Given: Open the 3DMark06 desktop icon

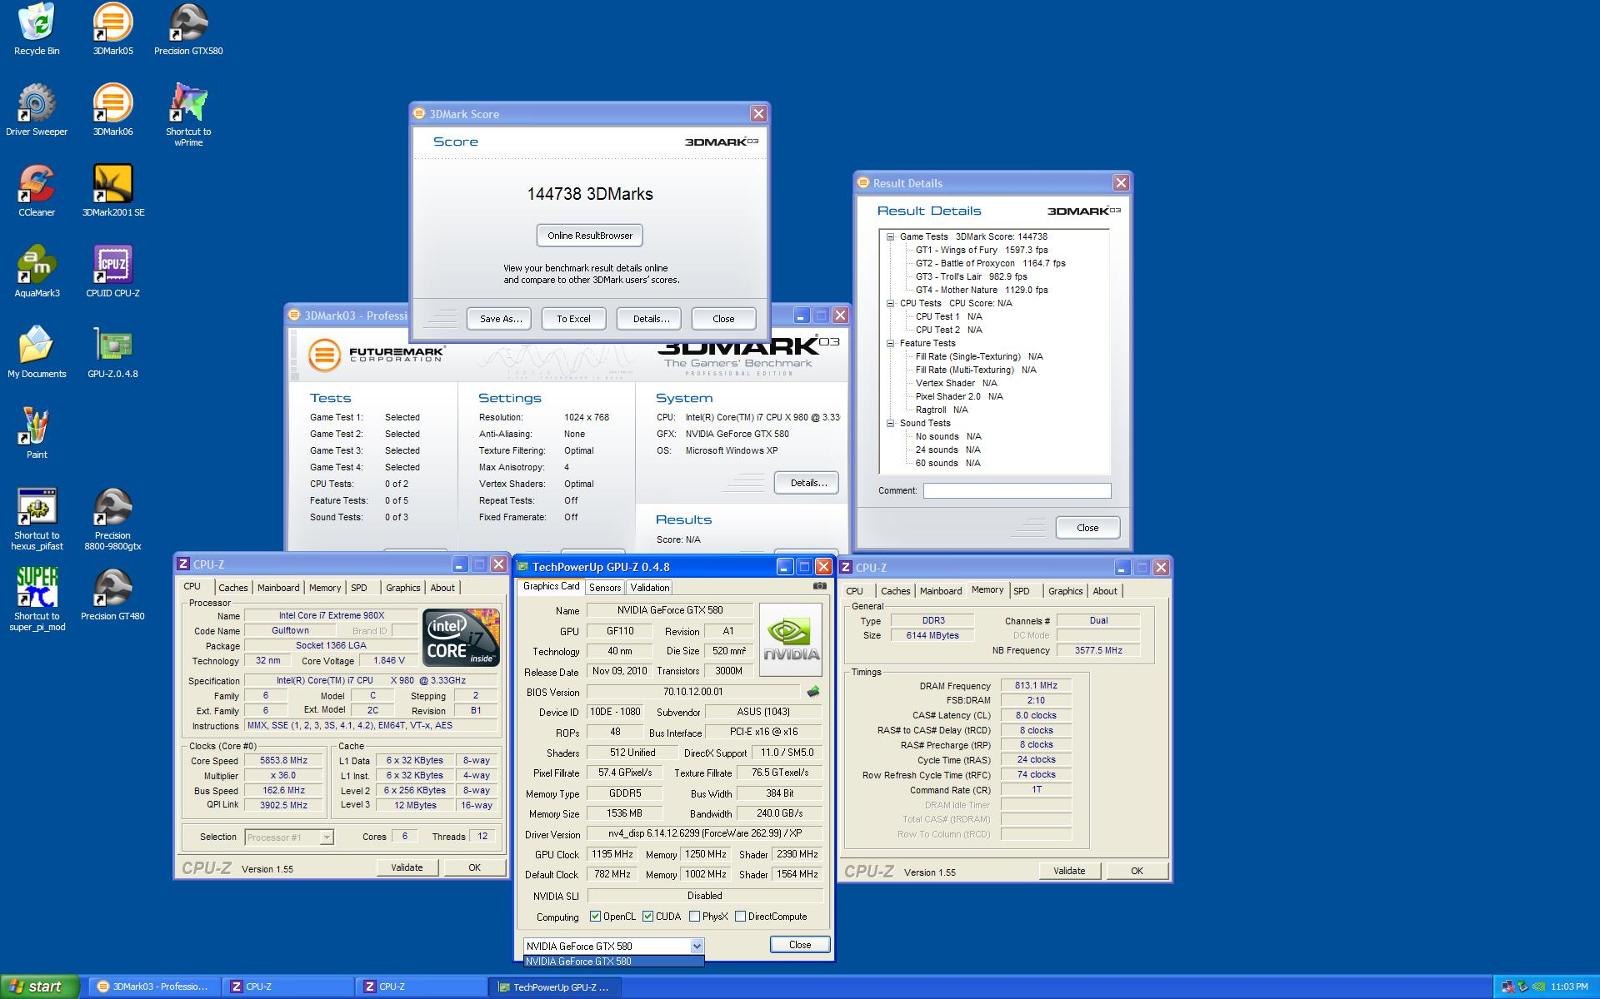Looking at the screenshot, I should coord(112,111).
